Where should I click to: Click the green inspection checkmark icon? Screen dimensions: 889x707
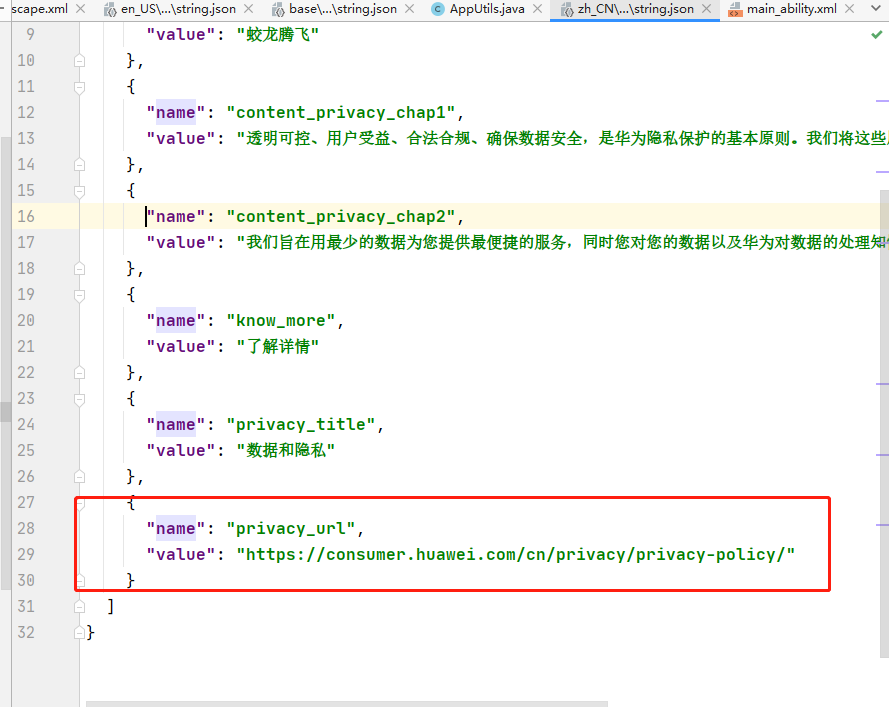876,35
